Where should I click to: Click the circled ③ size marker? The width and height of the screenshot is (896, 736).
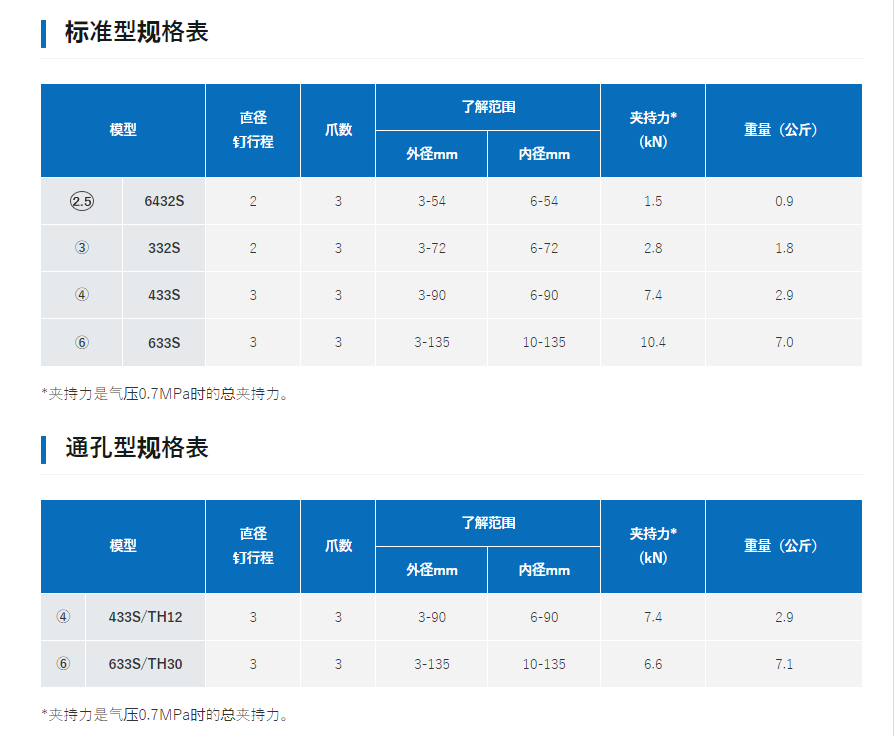(82, 248)
